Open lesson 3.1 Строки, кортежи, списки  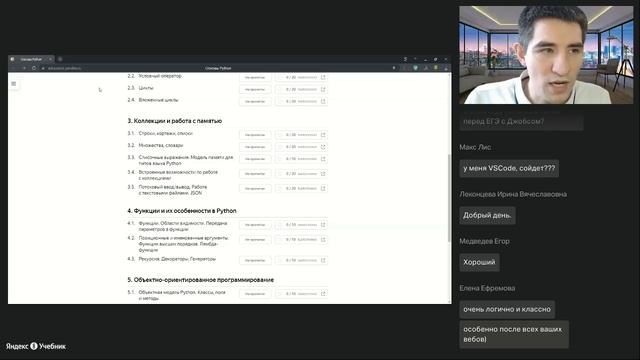165,133
